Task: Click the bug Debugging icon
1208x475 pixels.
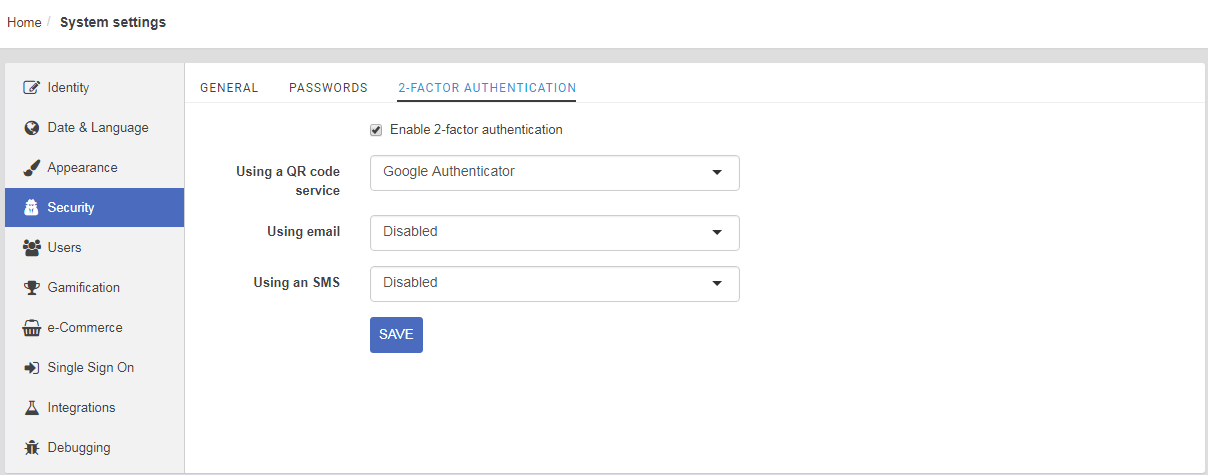Action: 31,448
